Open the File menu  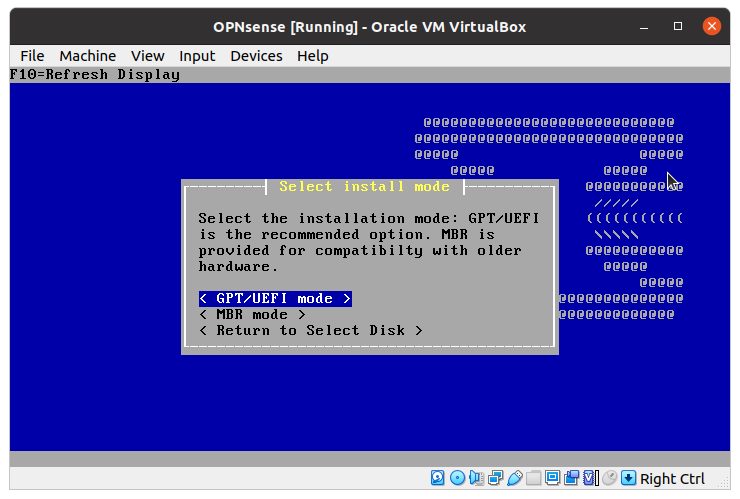[x=32, y=56]
